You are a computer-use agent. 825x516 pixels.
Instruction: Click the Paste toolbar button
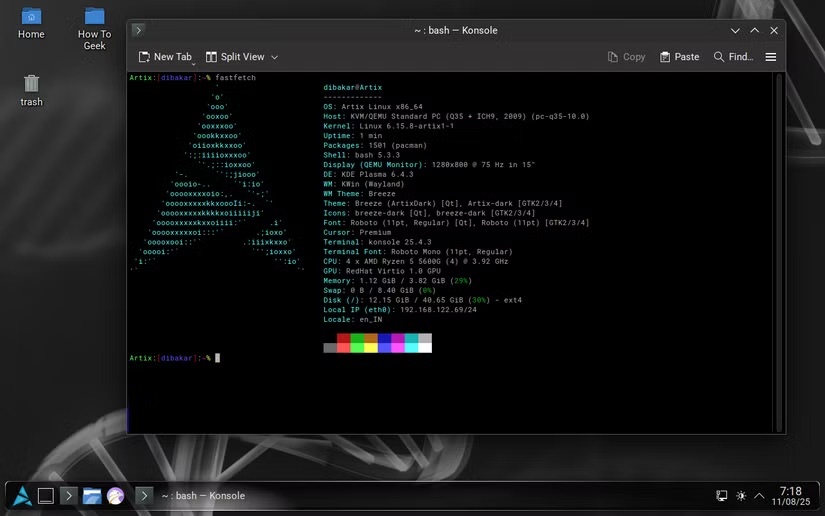pos(679,57)
